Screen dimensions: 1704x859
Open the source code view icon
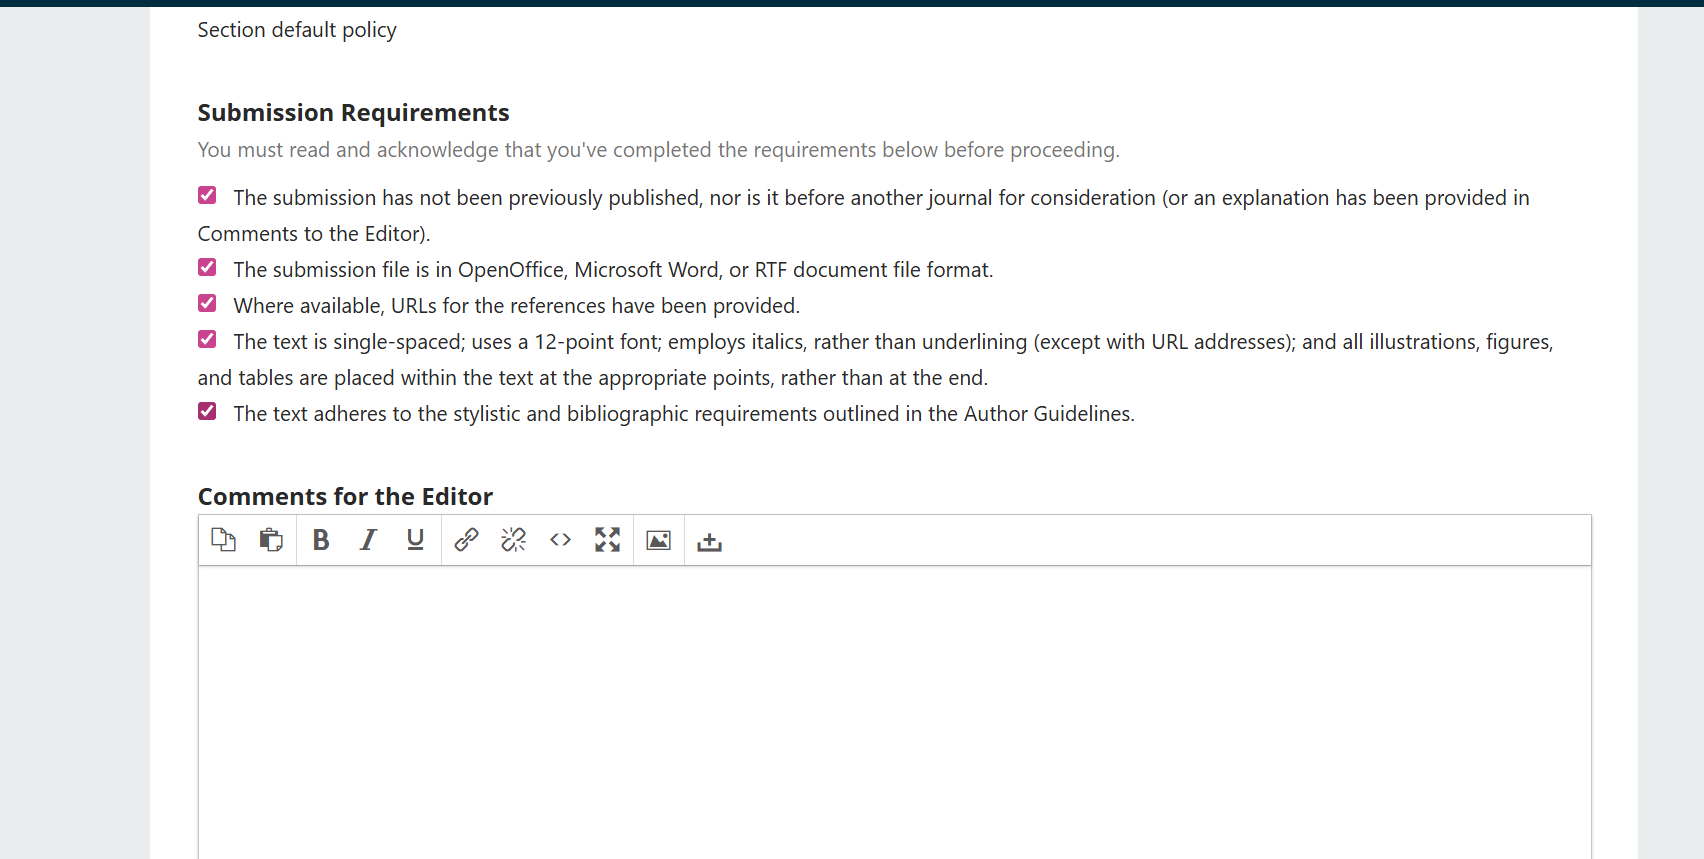(x=560, y=540)
